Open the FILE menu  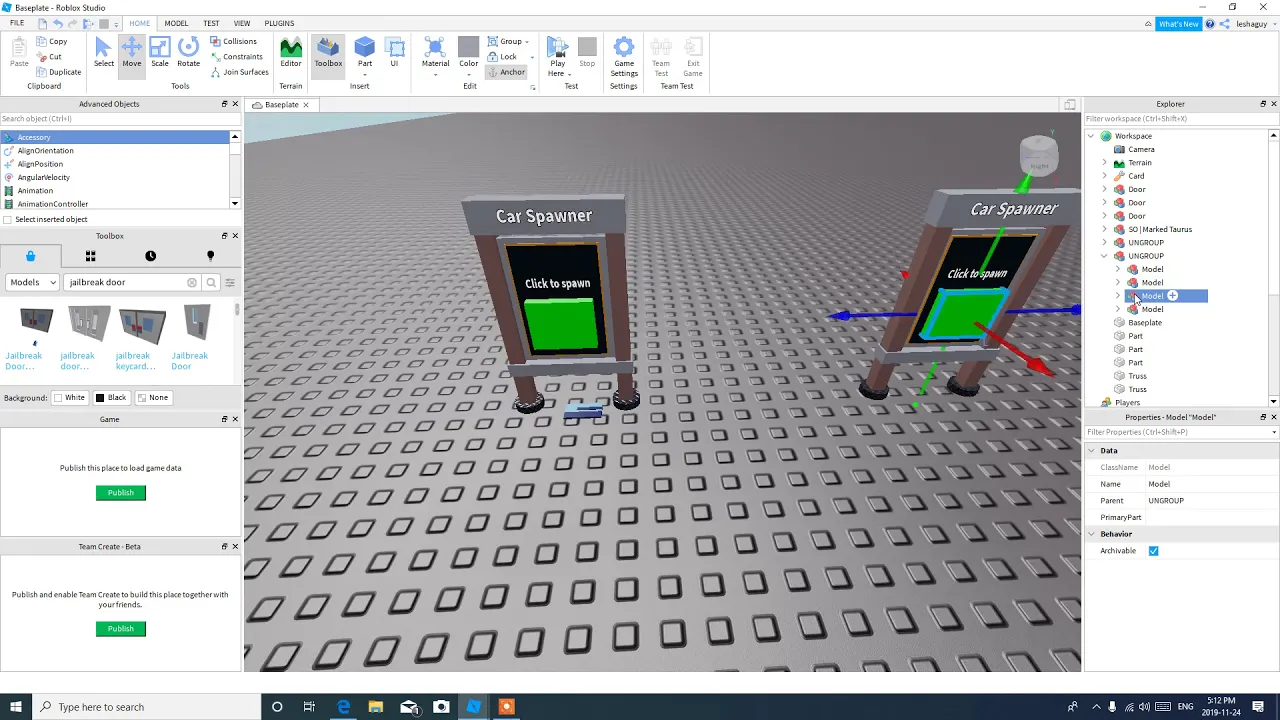17,23
